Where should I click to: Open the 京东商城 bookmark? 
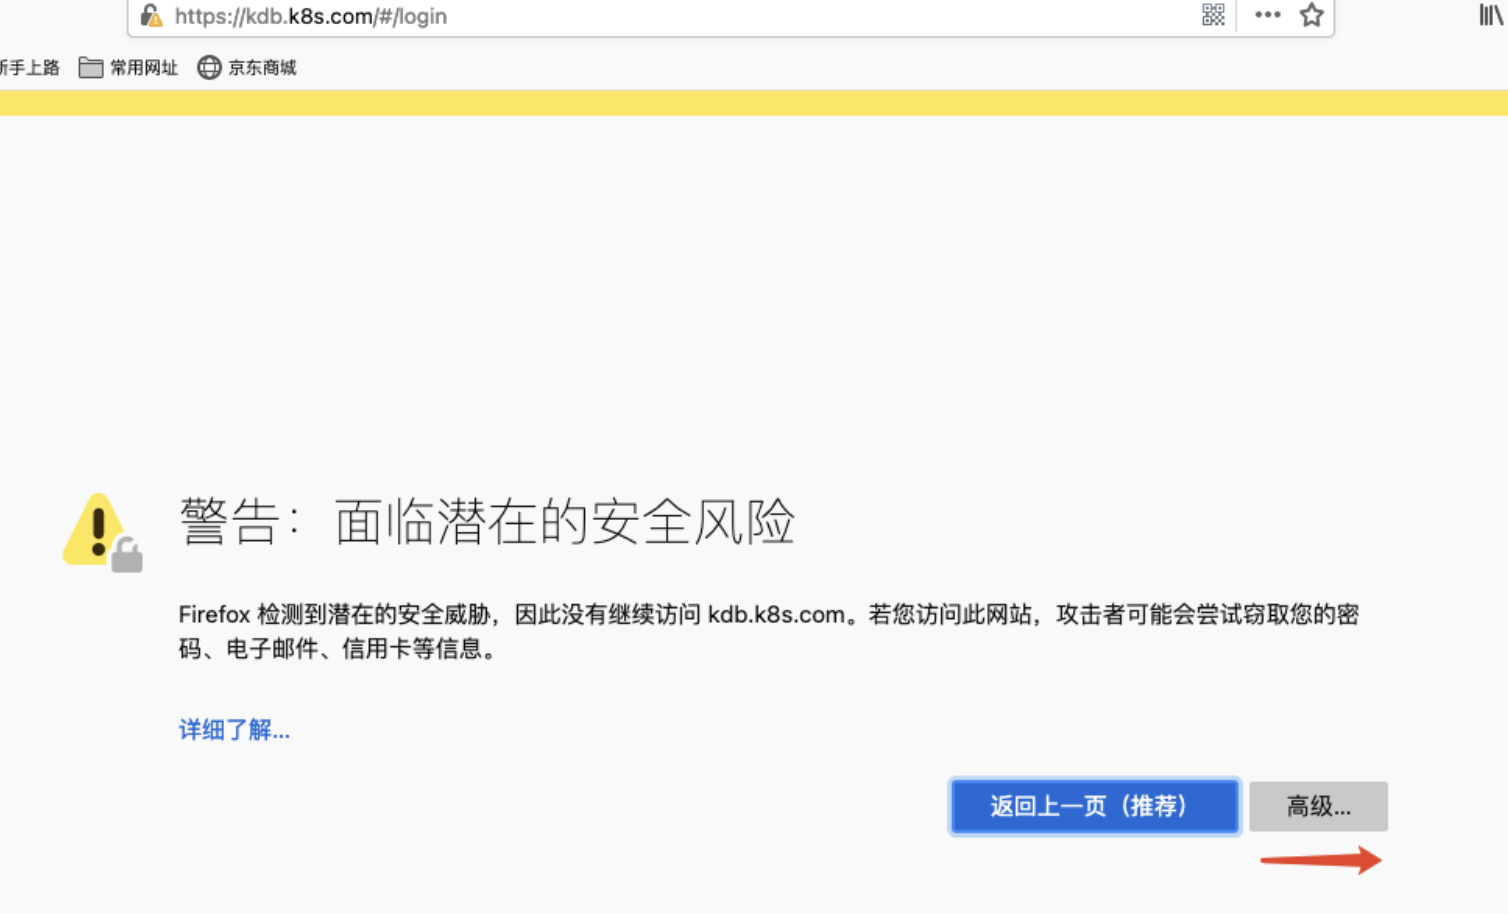[247, 67]
